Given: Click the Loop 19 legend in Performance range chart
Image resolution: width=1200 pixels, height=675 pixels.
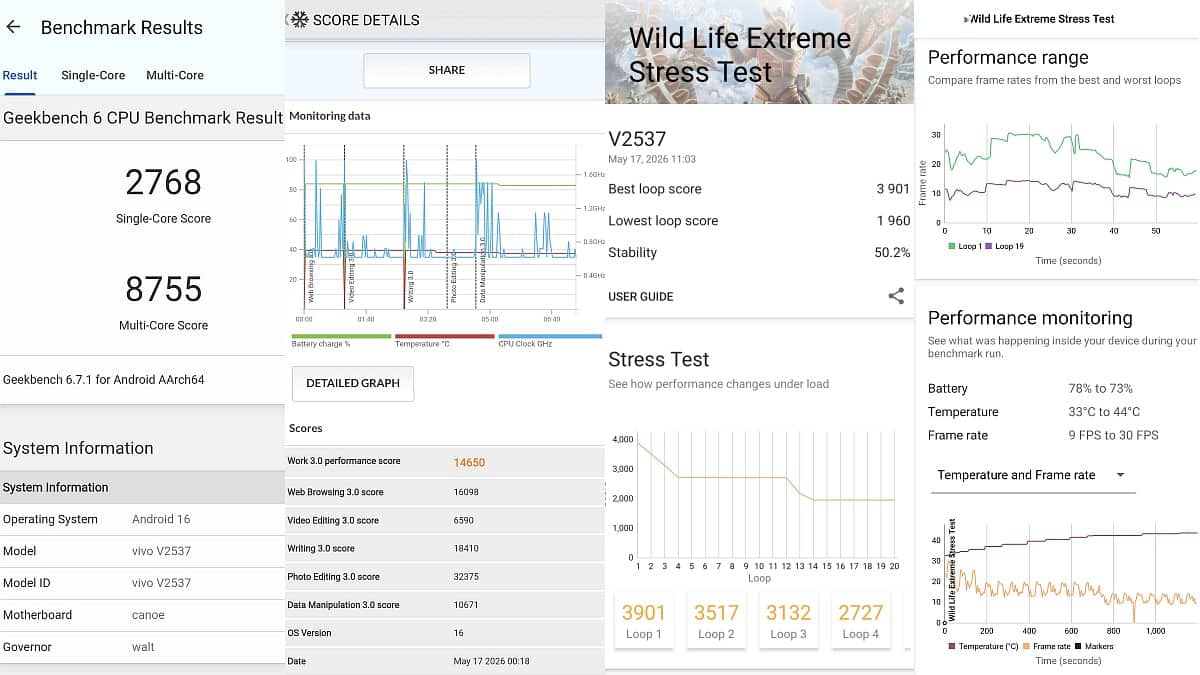Looking at the screenshot, I should (x=1004, y=246).
